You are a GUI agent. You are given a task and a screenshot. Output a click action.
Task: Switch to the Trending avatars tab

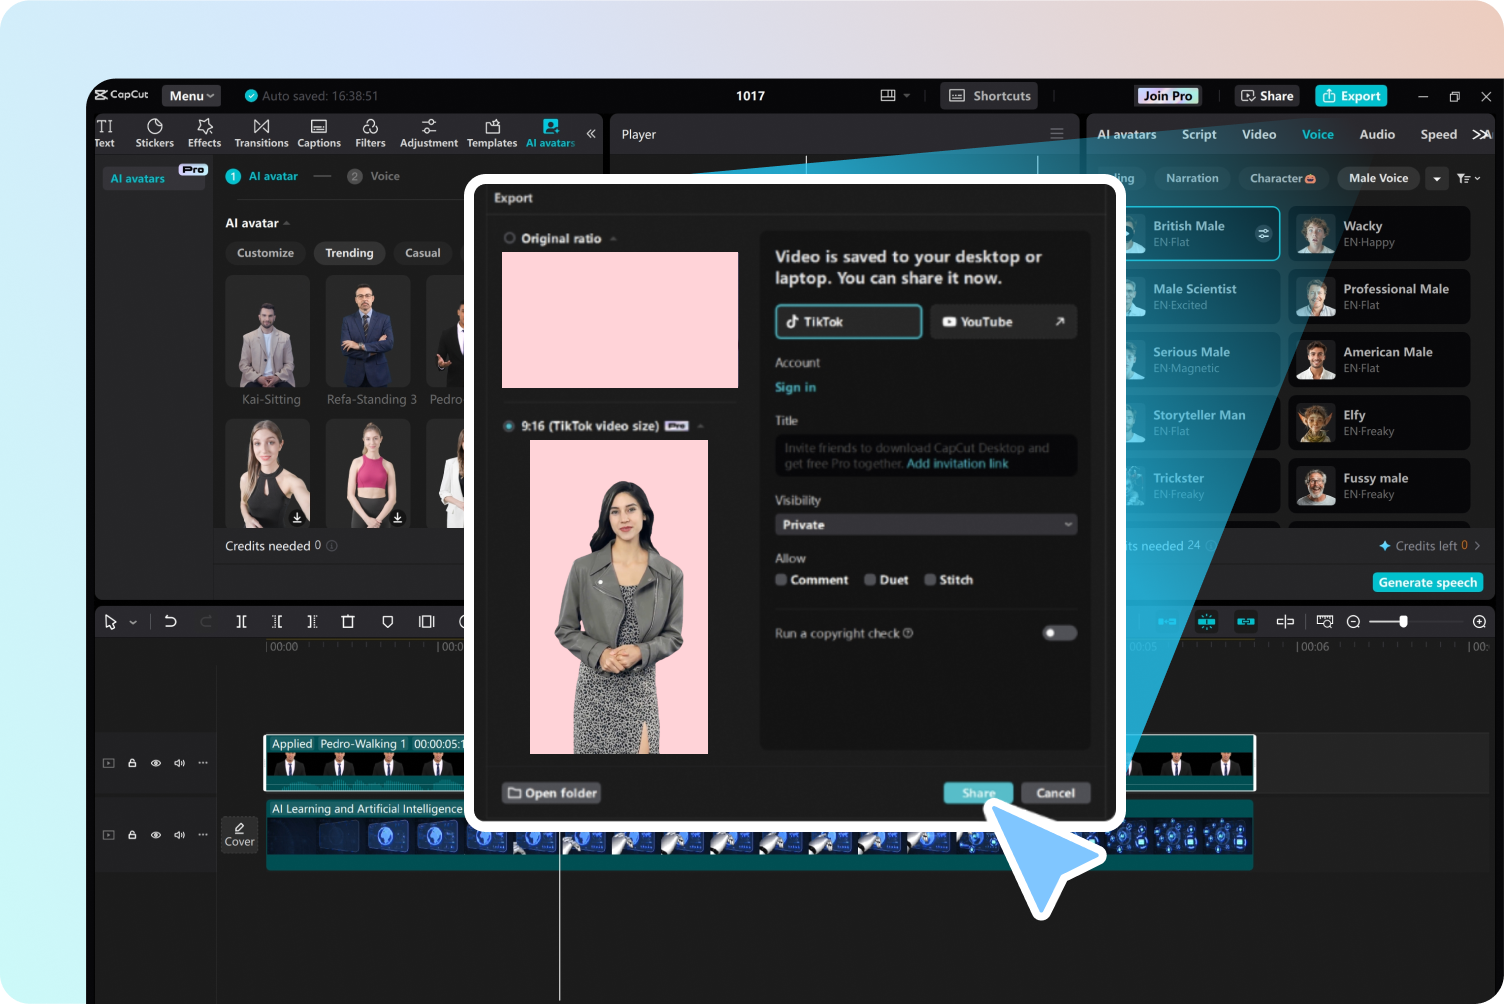[349, 253]
